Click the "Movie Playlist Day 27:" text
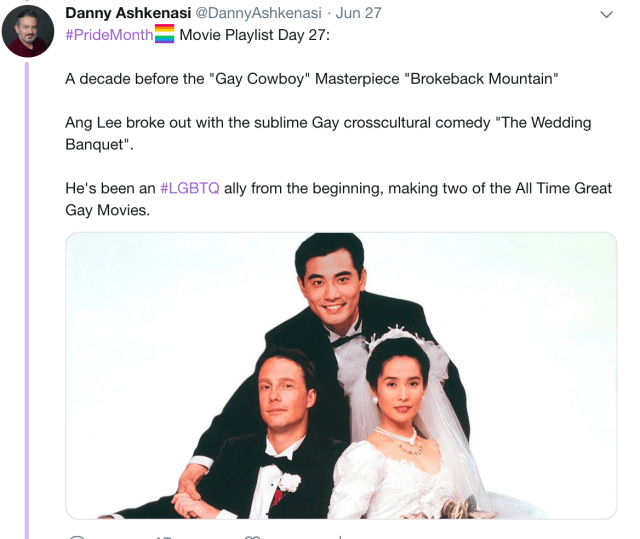The width and height of the screenshot is (640, 539). [x=254, y=35]
